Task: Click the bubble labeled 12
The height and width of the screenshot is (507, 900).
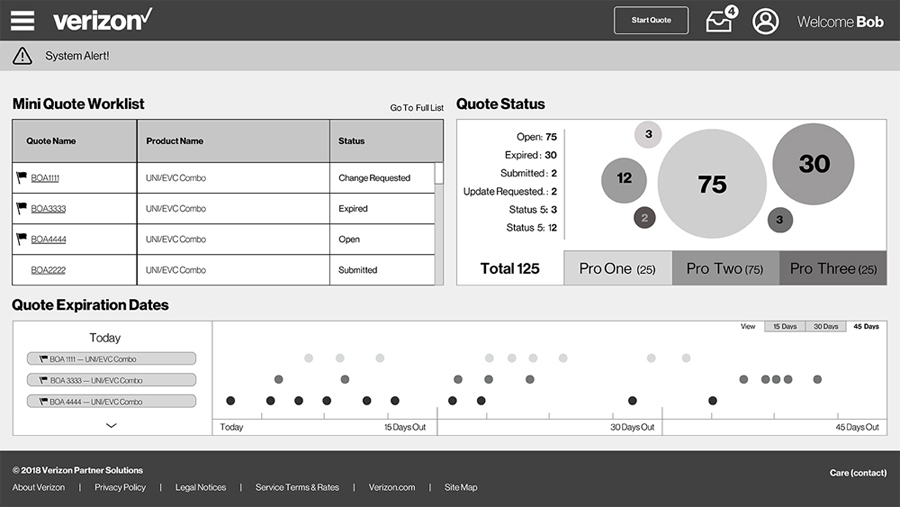Action: point(624,180)
